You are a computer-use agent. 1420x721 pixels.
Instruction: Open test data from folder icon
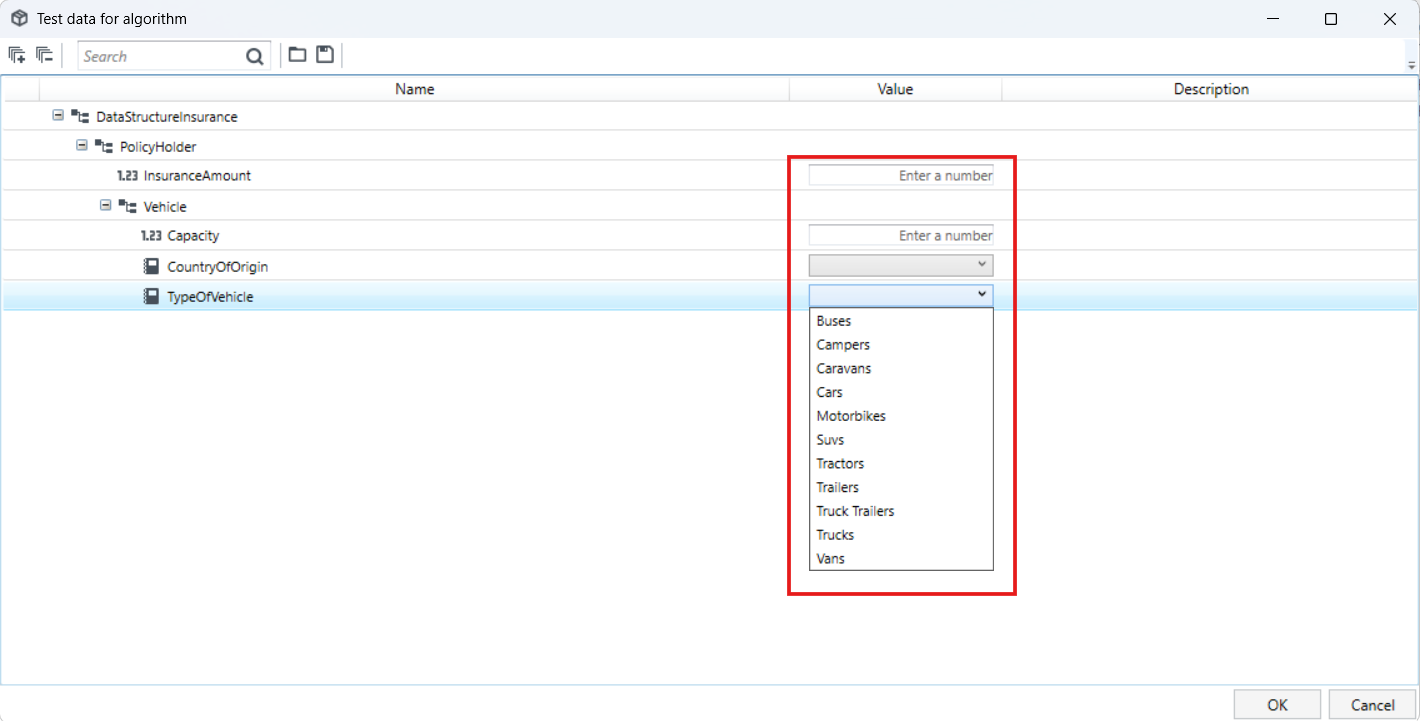297,55
